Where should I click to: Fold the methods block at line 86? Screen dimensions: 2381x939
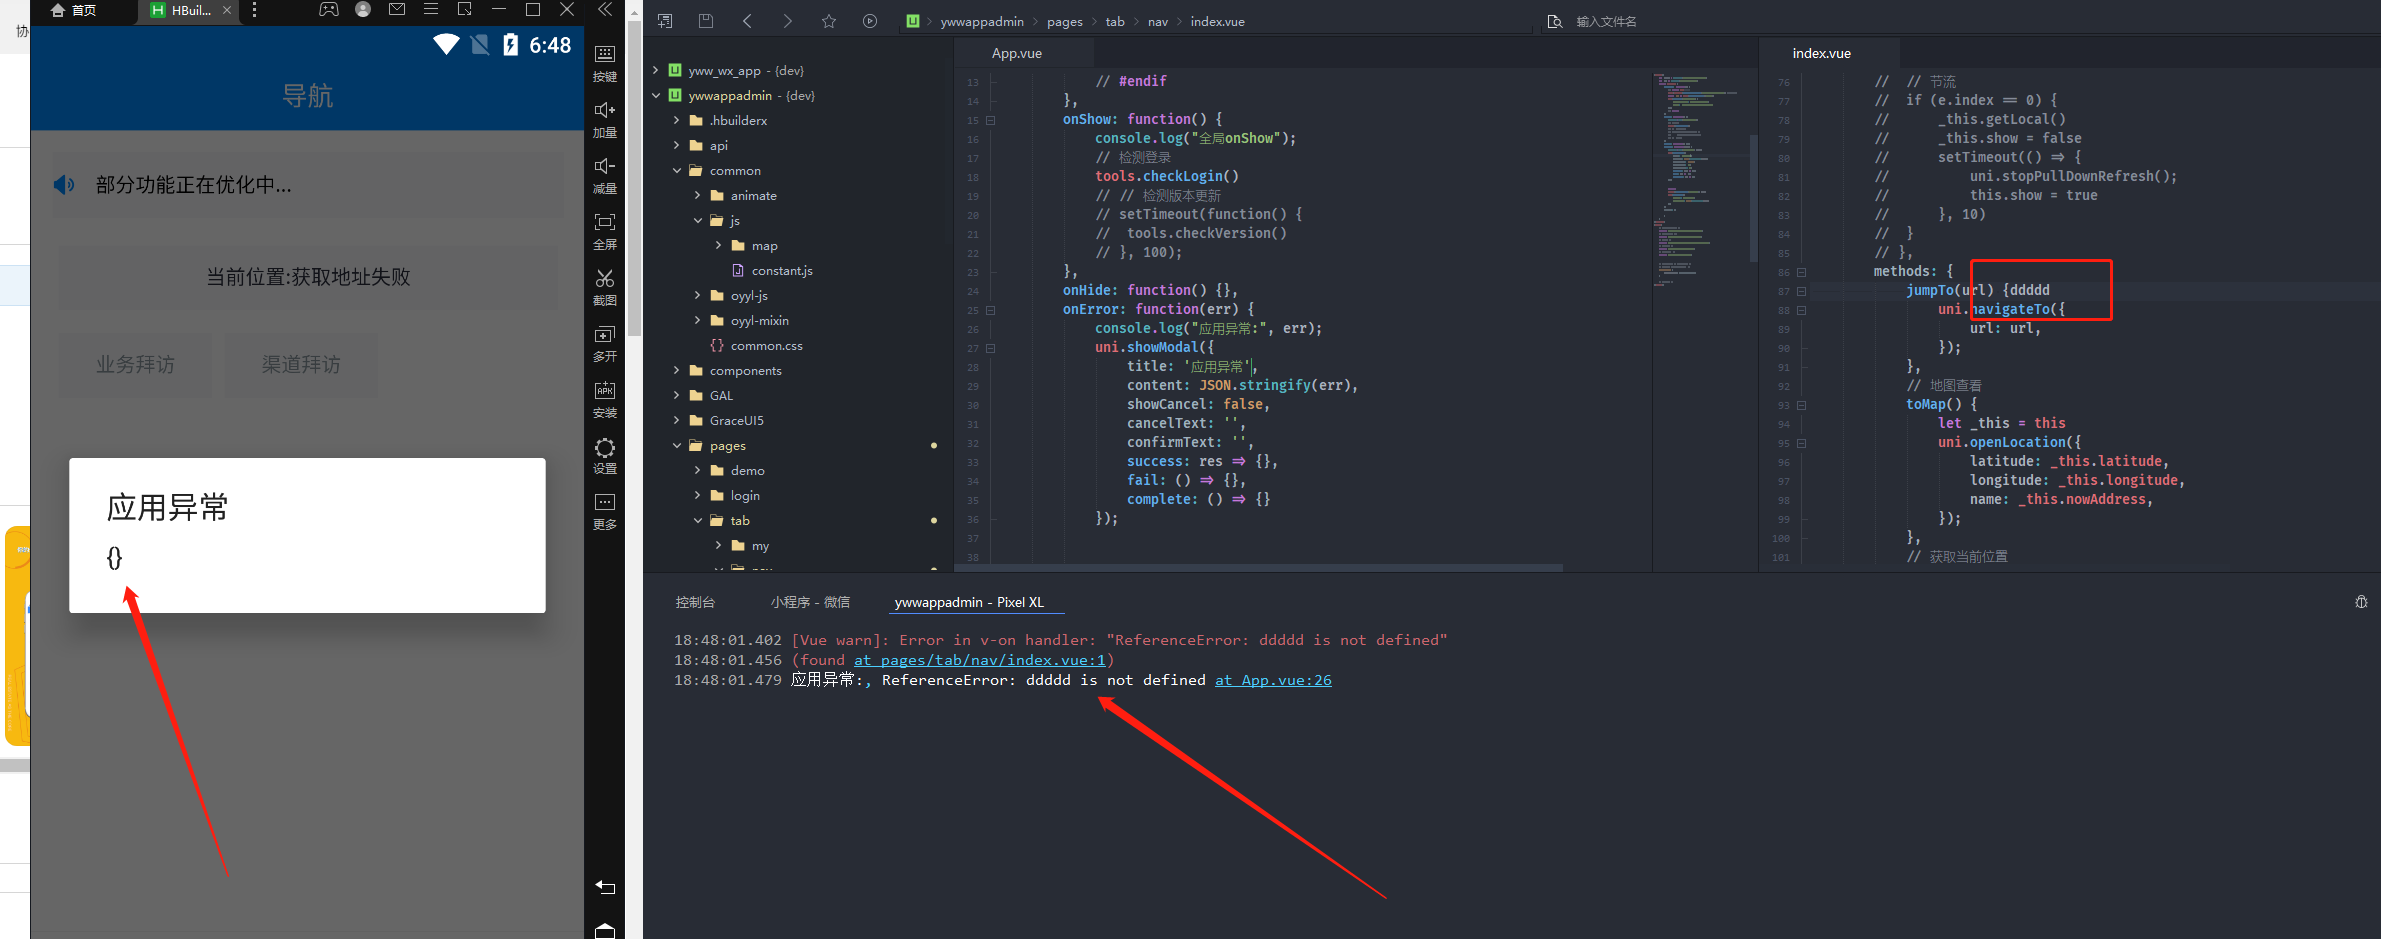point(1801,272)
